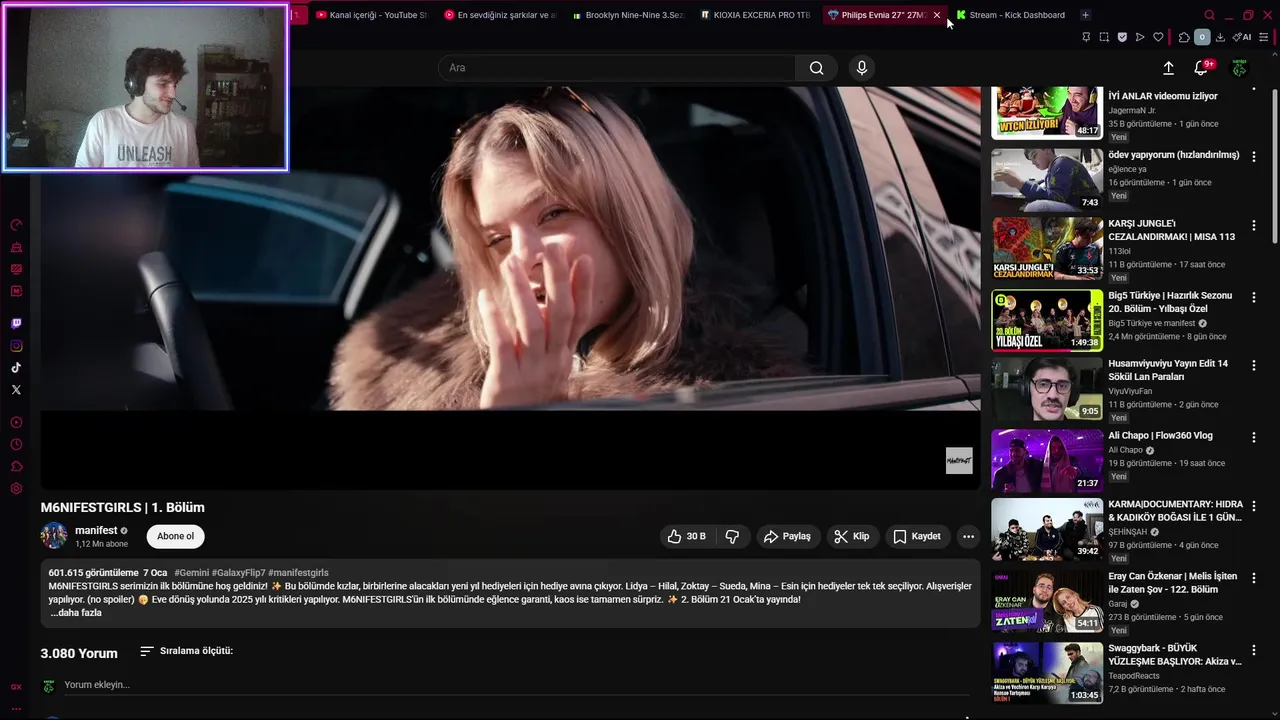Close the Philips Evnia tab
1280x720 pixels.
point(937,15)
